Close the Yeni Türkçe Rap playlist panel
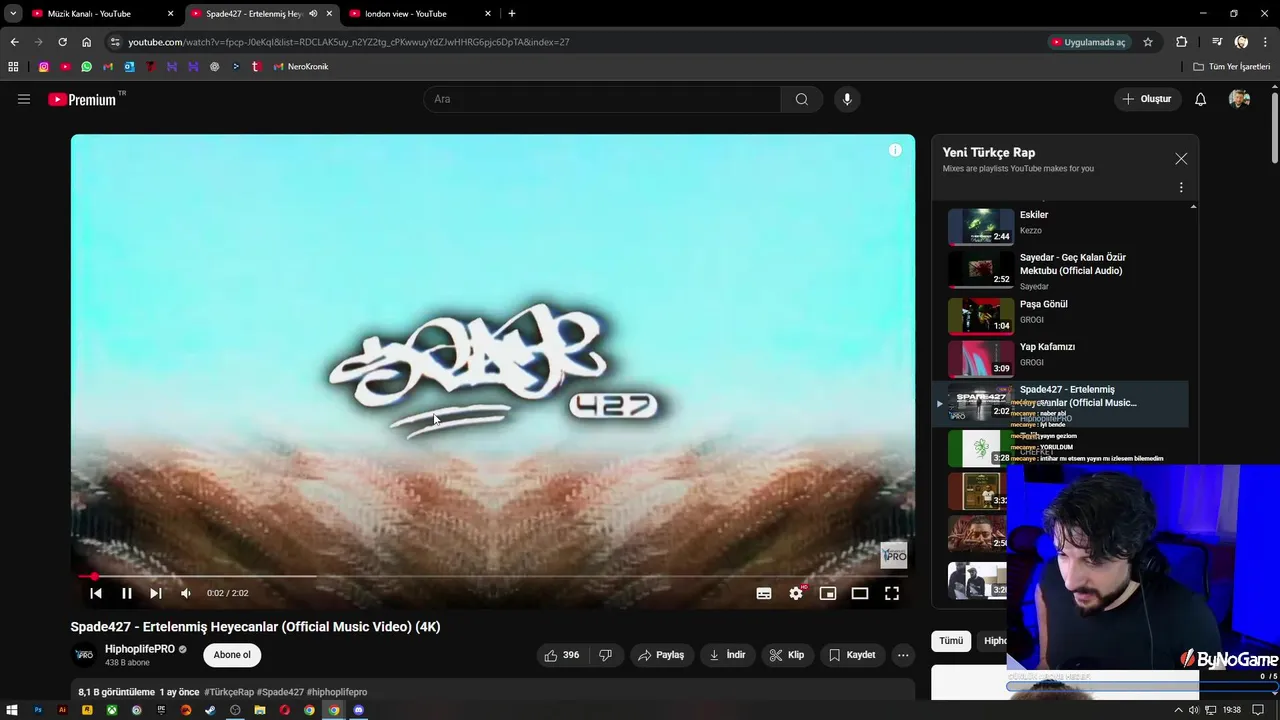 click(1181, 159)
